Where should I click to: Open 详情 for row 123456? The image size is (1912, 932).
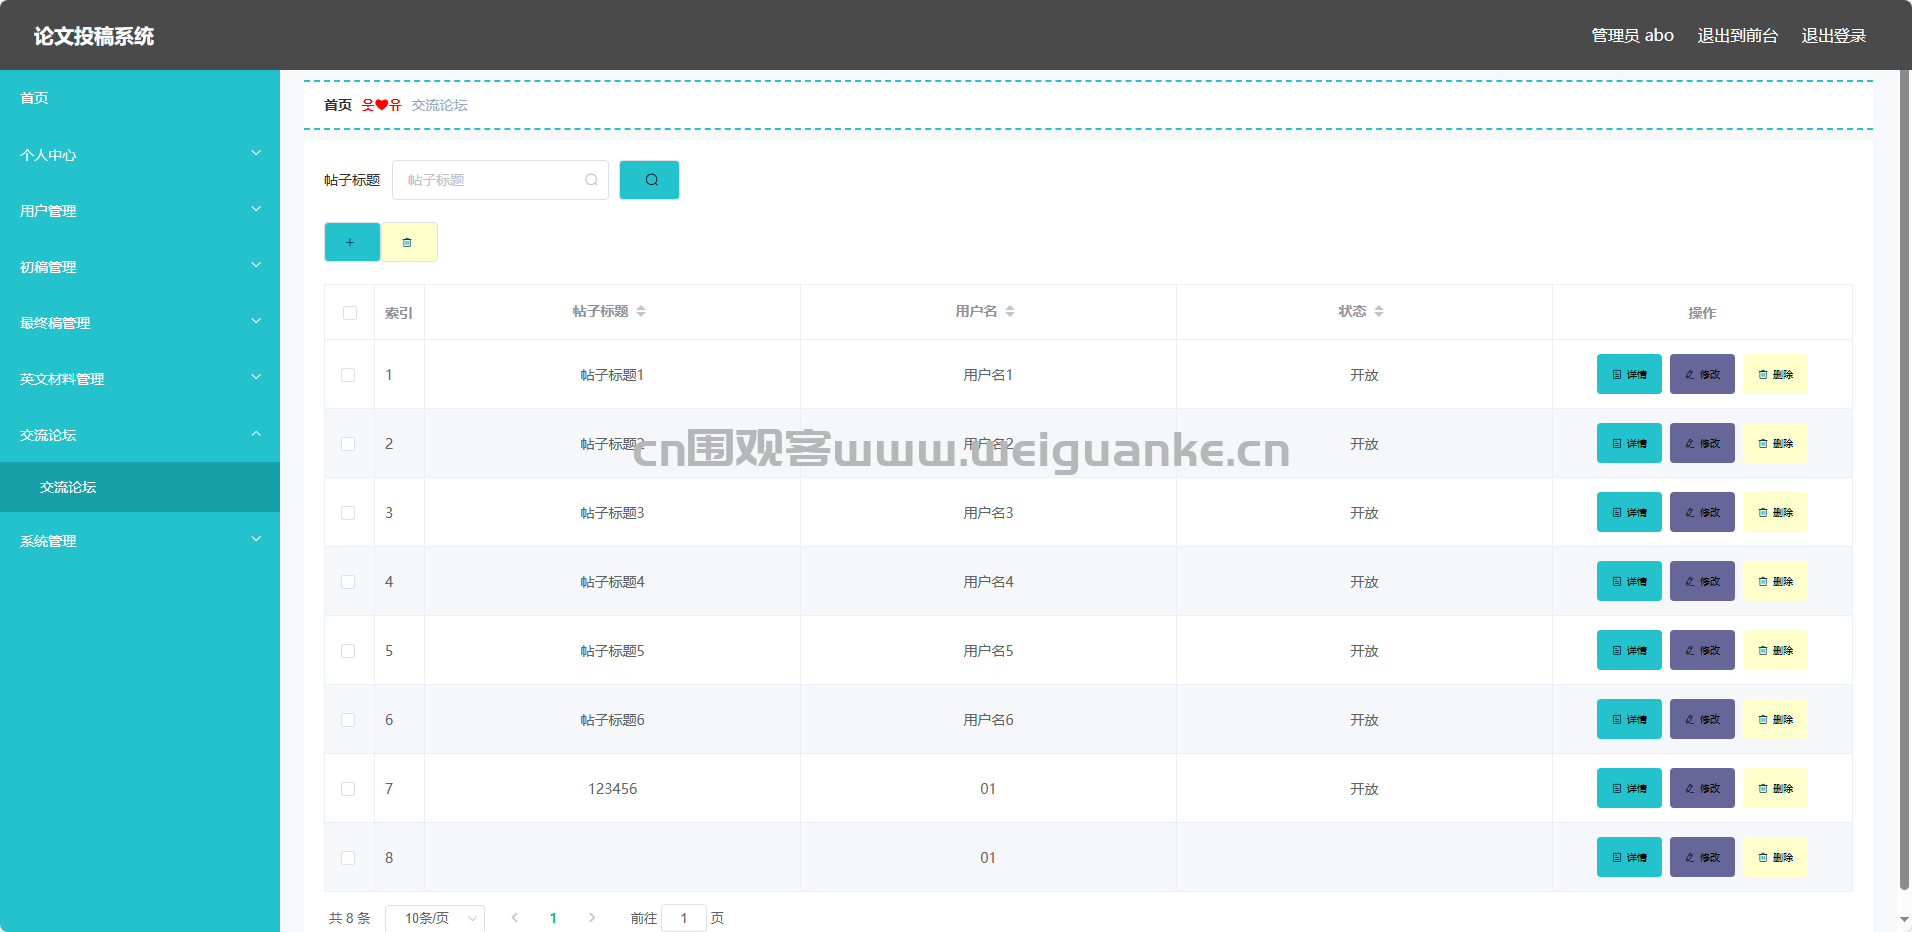1629,788
